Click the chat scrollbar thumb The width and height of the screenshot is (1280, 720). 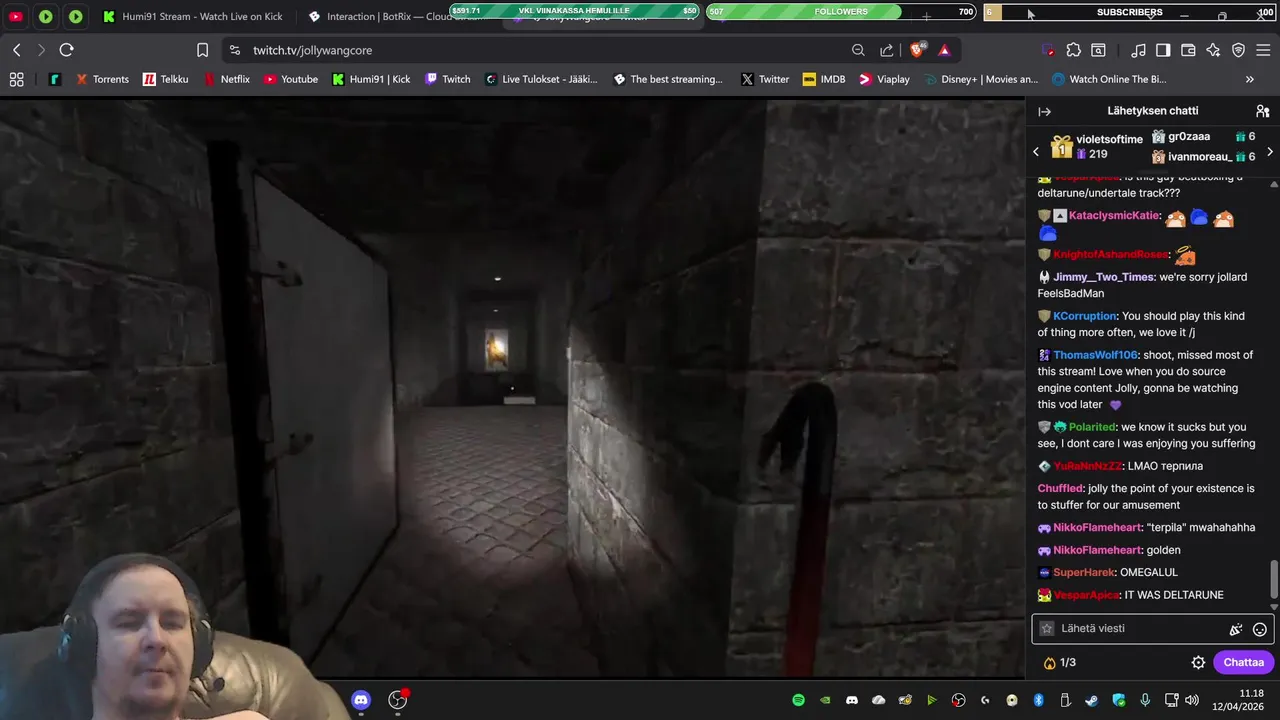click(1273, 577)
